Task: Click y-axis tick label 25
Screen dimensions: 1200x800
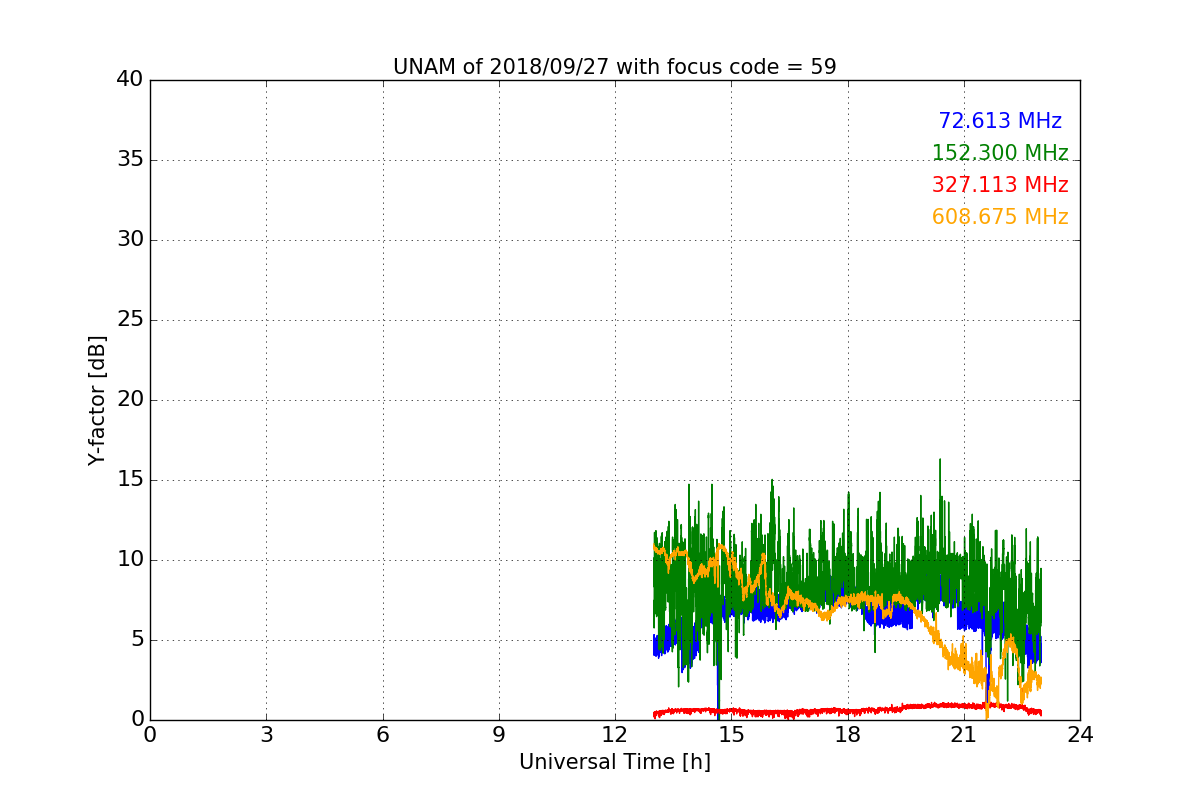Action: pos(130,320)
